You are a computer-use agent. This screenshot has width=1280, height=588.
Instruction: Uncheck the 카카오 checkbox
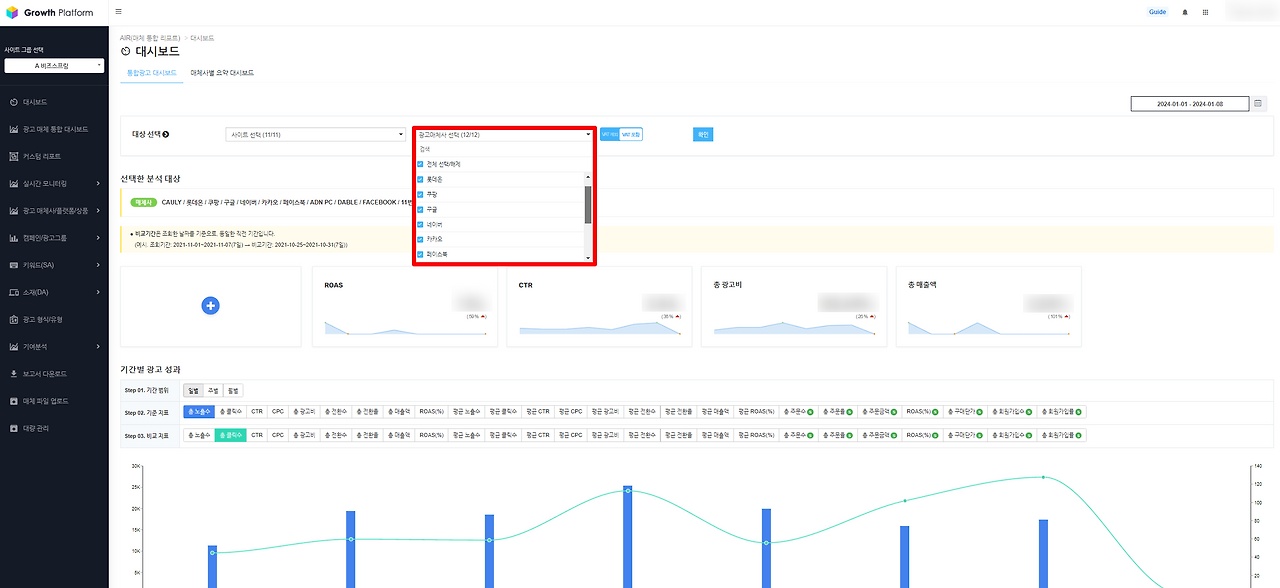click(421, 239)
